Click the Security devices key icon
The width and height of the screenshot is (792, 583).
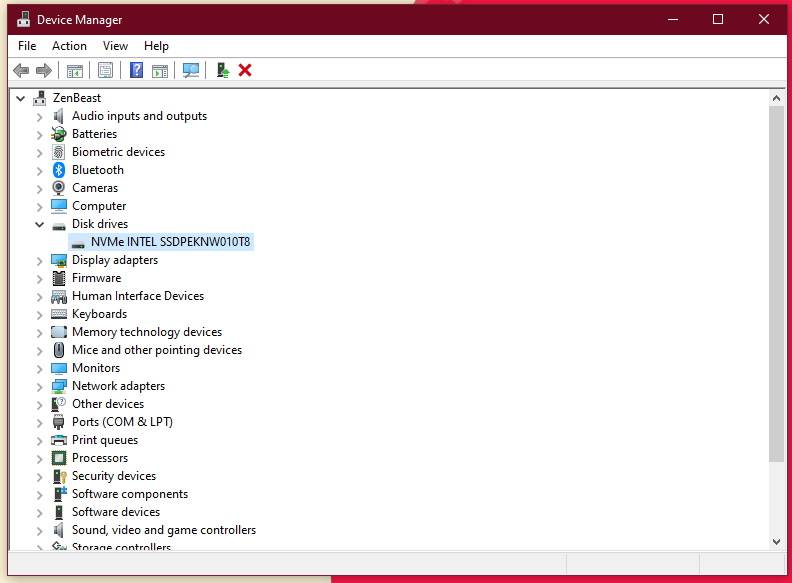coord(59,476)
